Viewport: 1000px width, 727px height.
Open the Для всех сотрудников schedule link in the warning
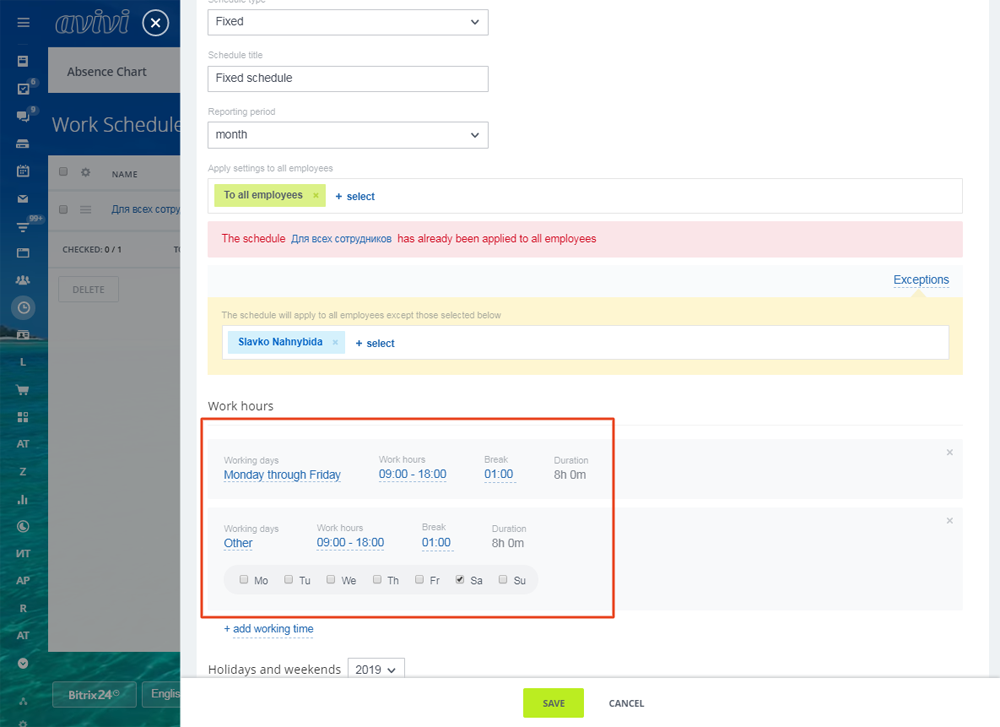click(341, 239)
